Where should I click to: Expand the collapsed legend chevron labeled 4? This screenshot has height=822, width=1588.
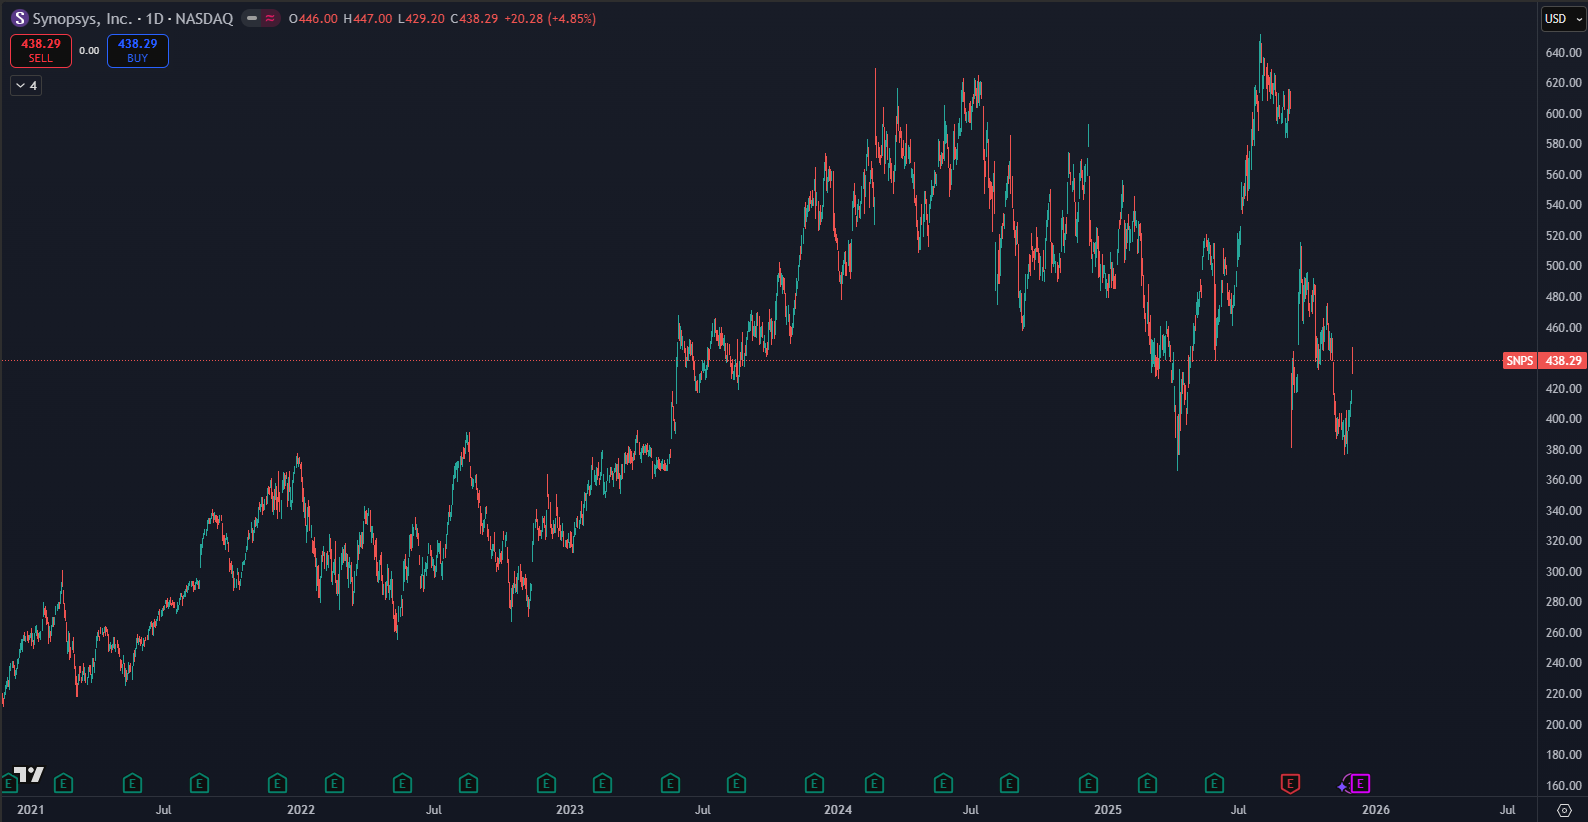pos(26,86)
